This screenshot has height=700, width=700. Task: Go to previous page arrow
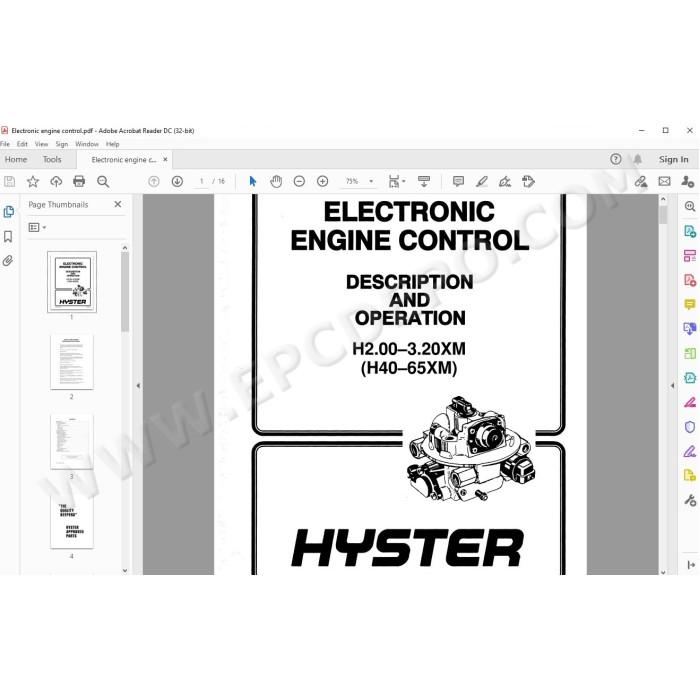pos(154,181)
